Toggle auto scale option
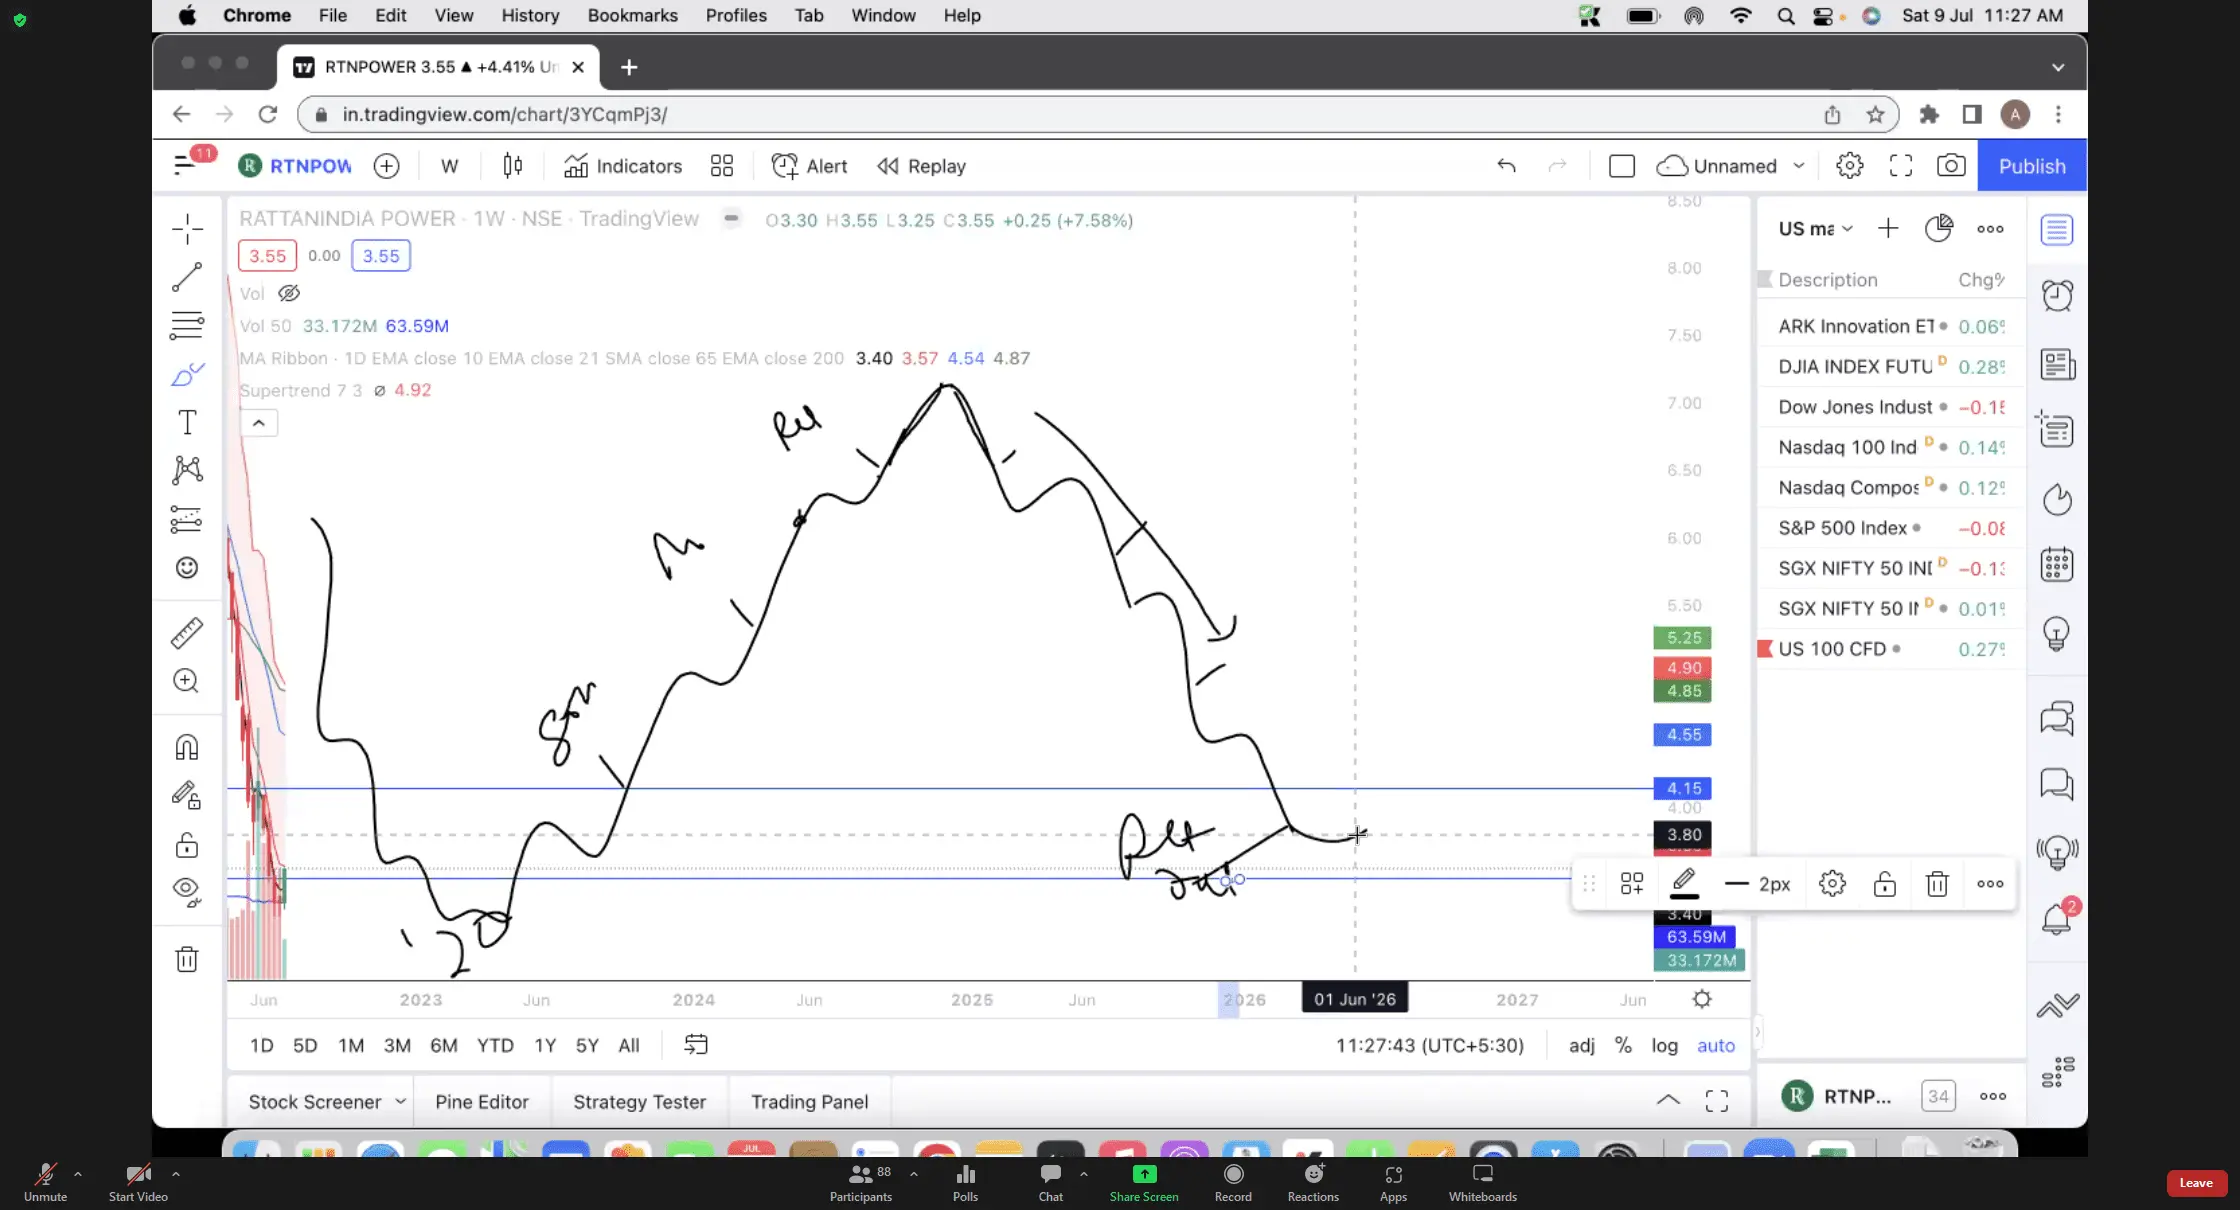The image size is (2240, 1210). coord(1716,1045)
